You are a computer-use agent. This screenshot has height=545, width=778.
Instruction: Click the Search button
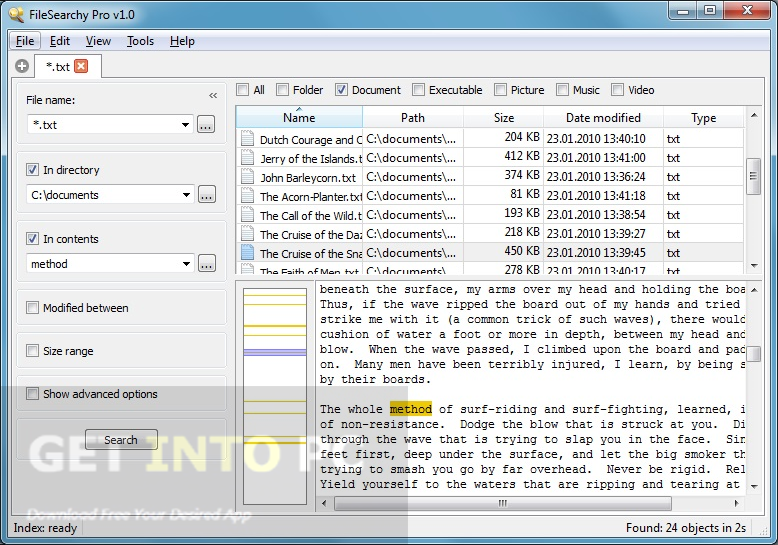pos(121,440)
